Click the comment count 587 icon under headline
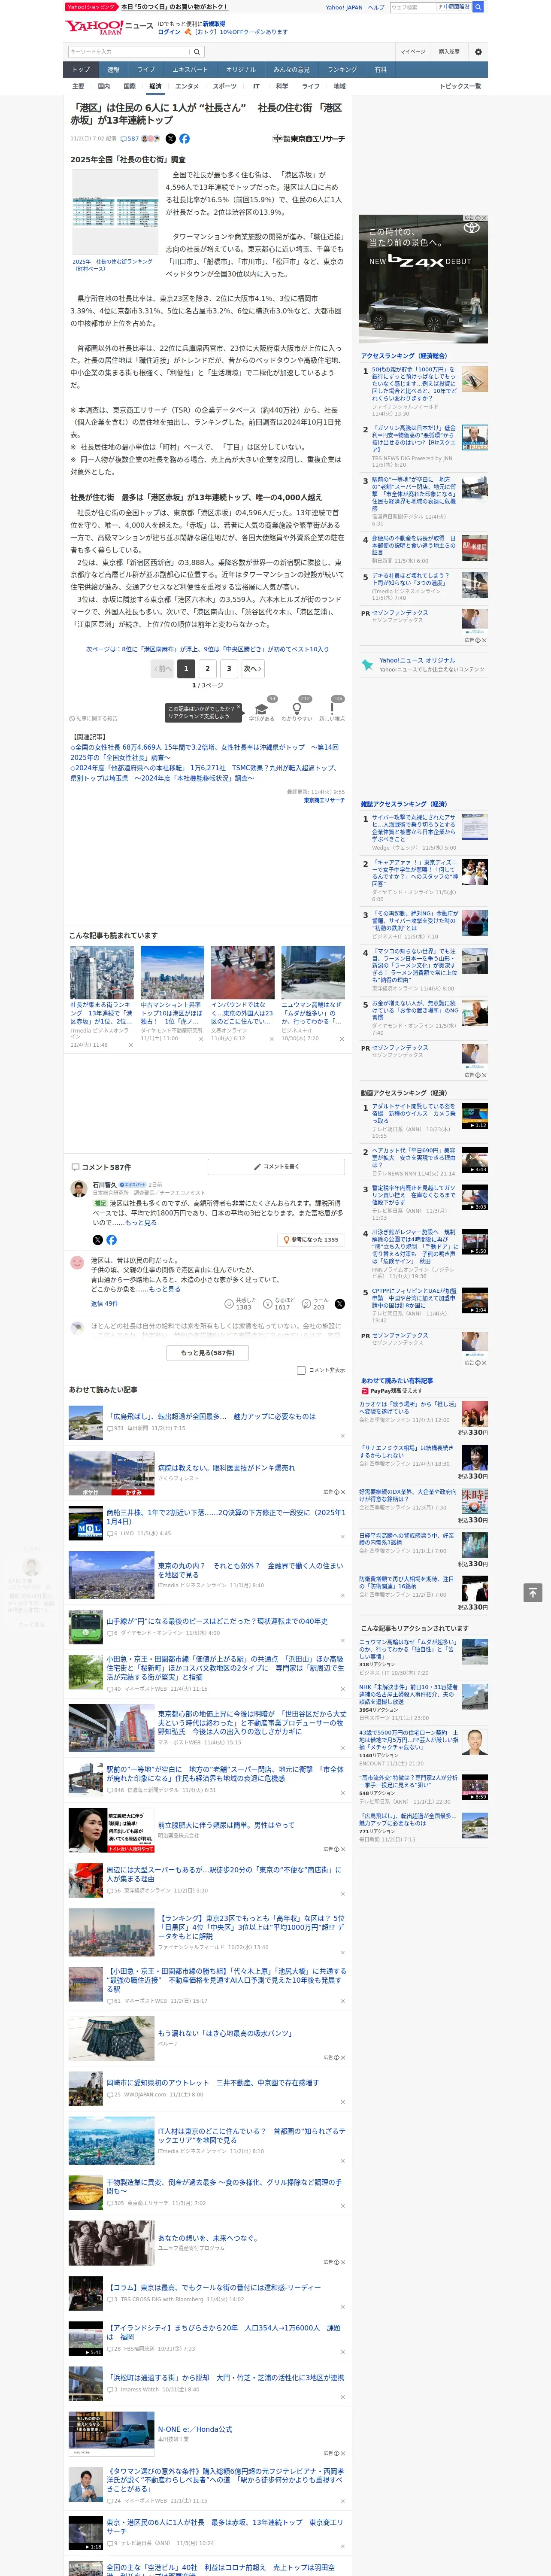 (x=130, y=139)
